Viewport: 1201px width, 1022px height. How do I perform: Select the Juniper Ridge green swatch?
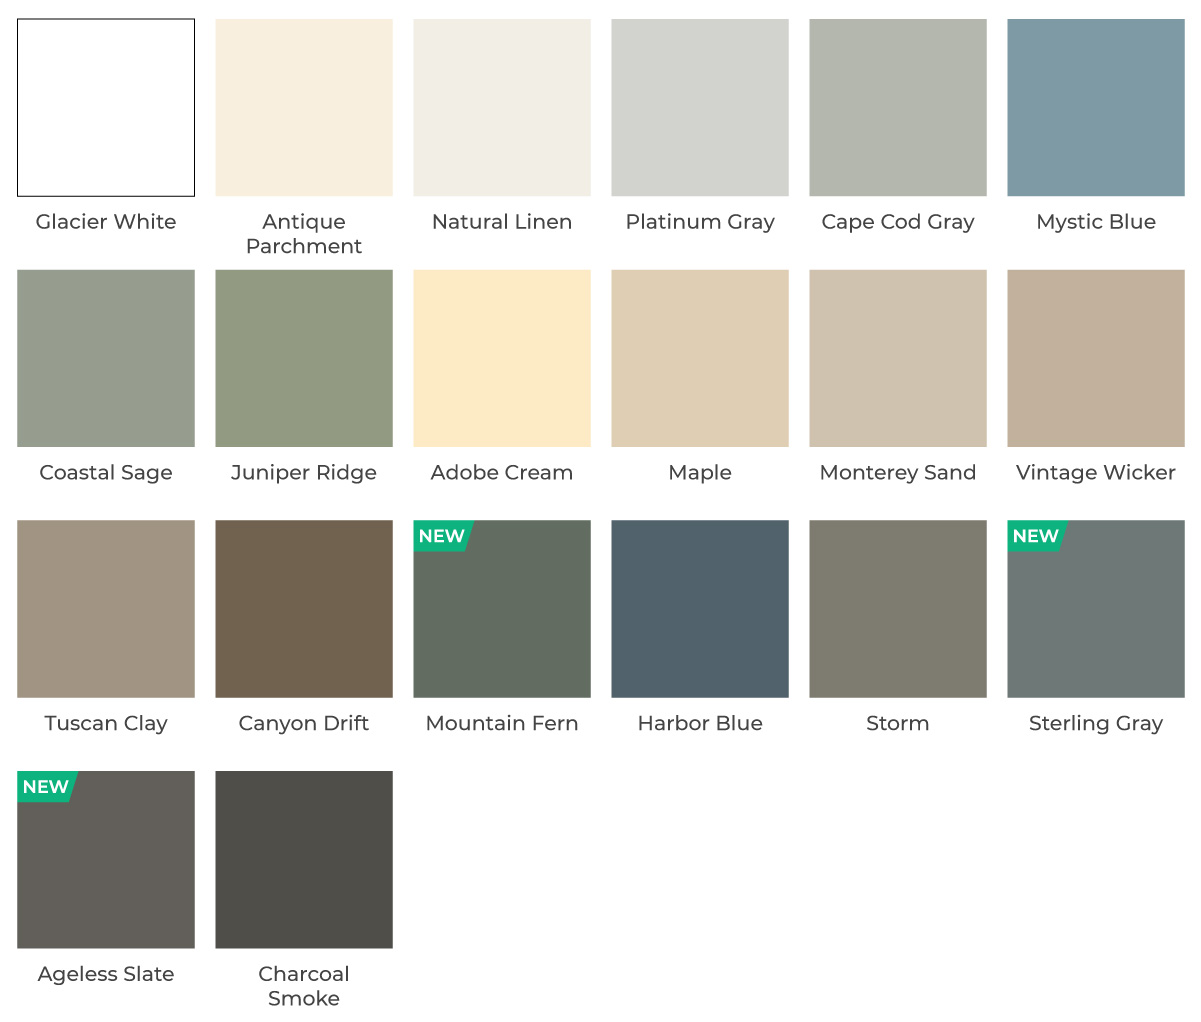click(x=303, y=357)
